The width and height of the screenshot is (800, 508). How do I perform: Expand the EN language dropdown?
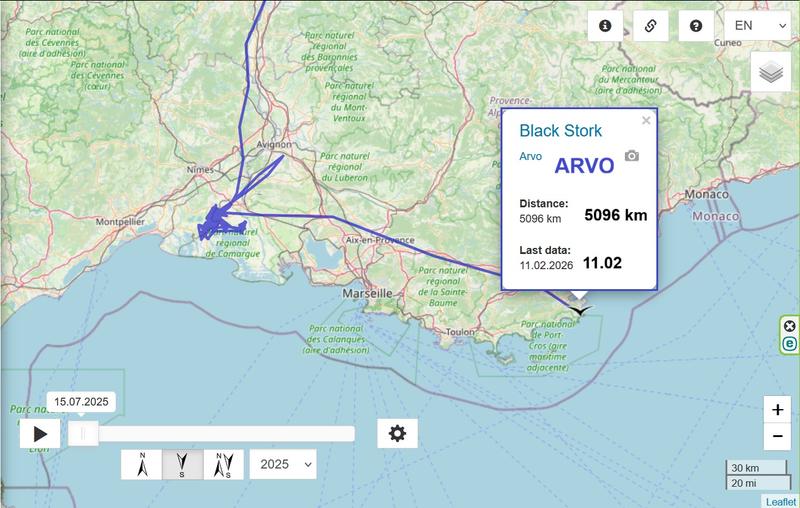click(x=757, y=26)
